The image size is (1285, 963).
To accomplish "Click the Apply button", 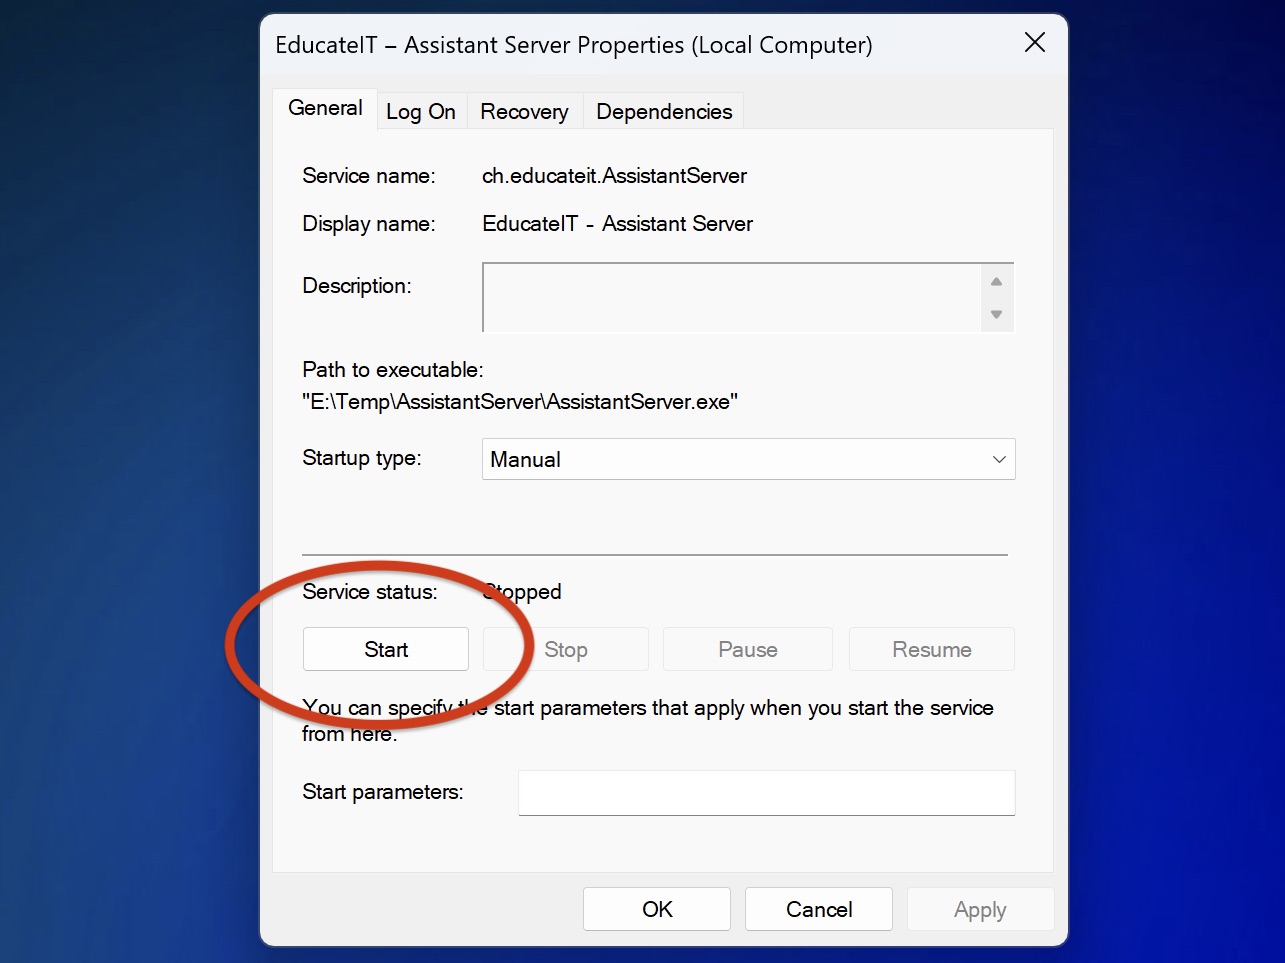I will (x=979, y=910).
